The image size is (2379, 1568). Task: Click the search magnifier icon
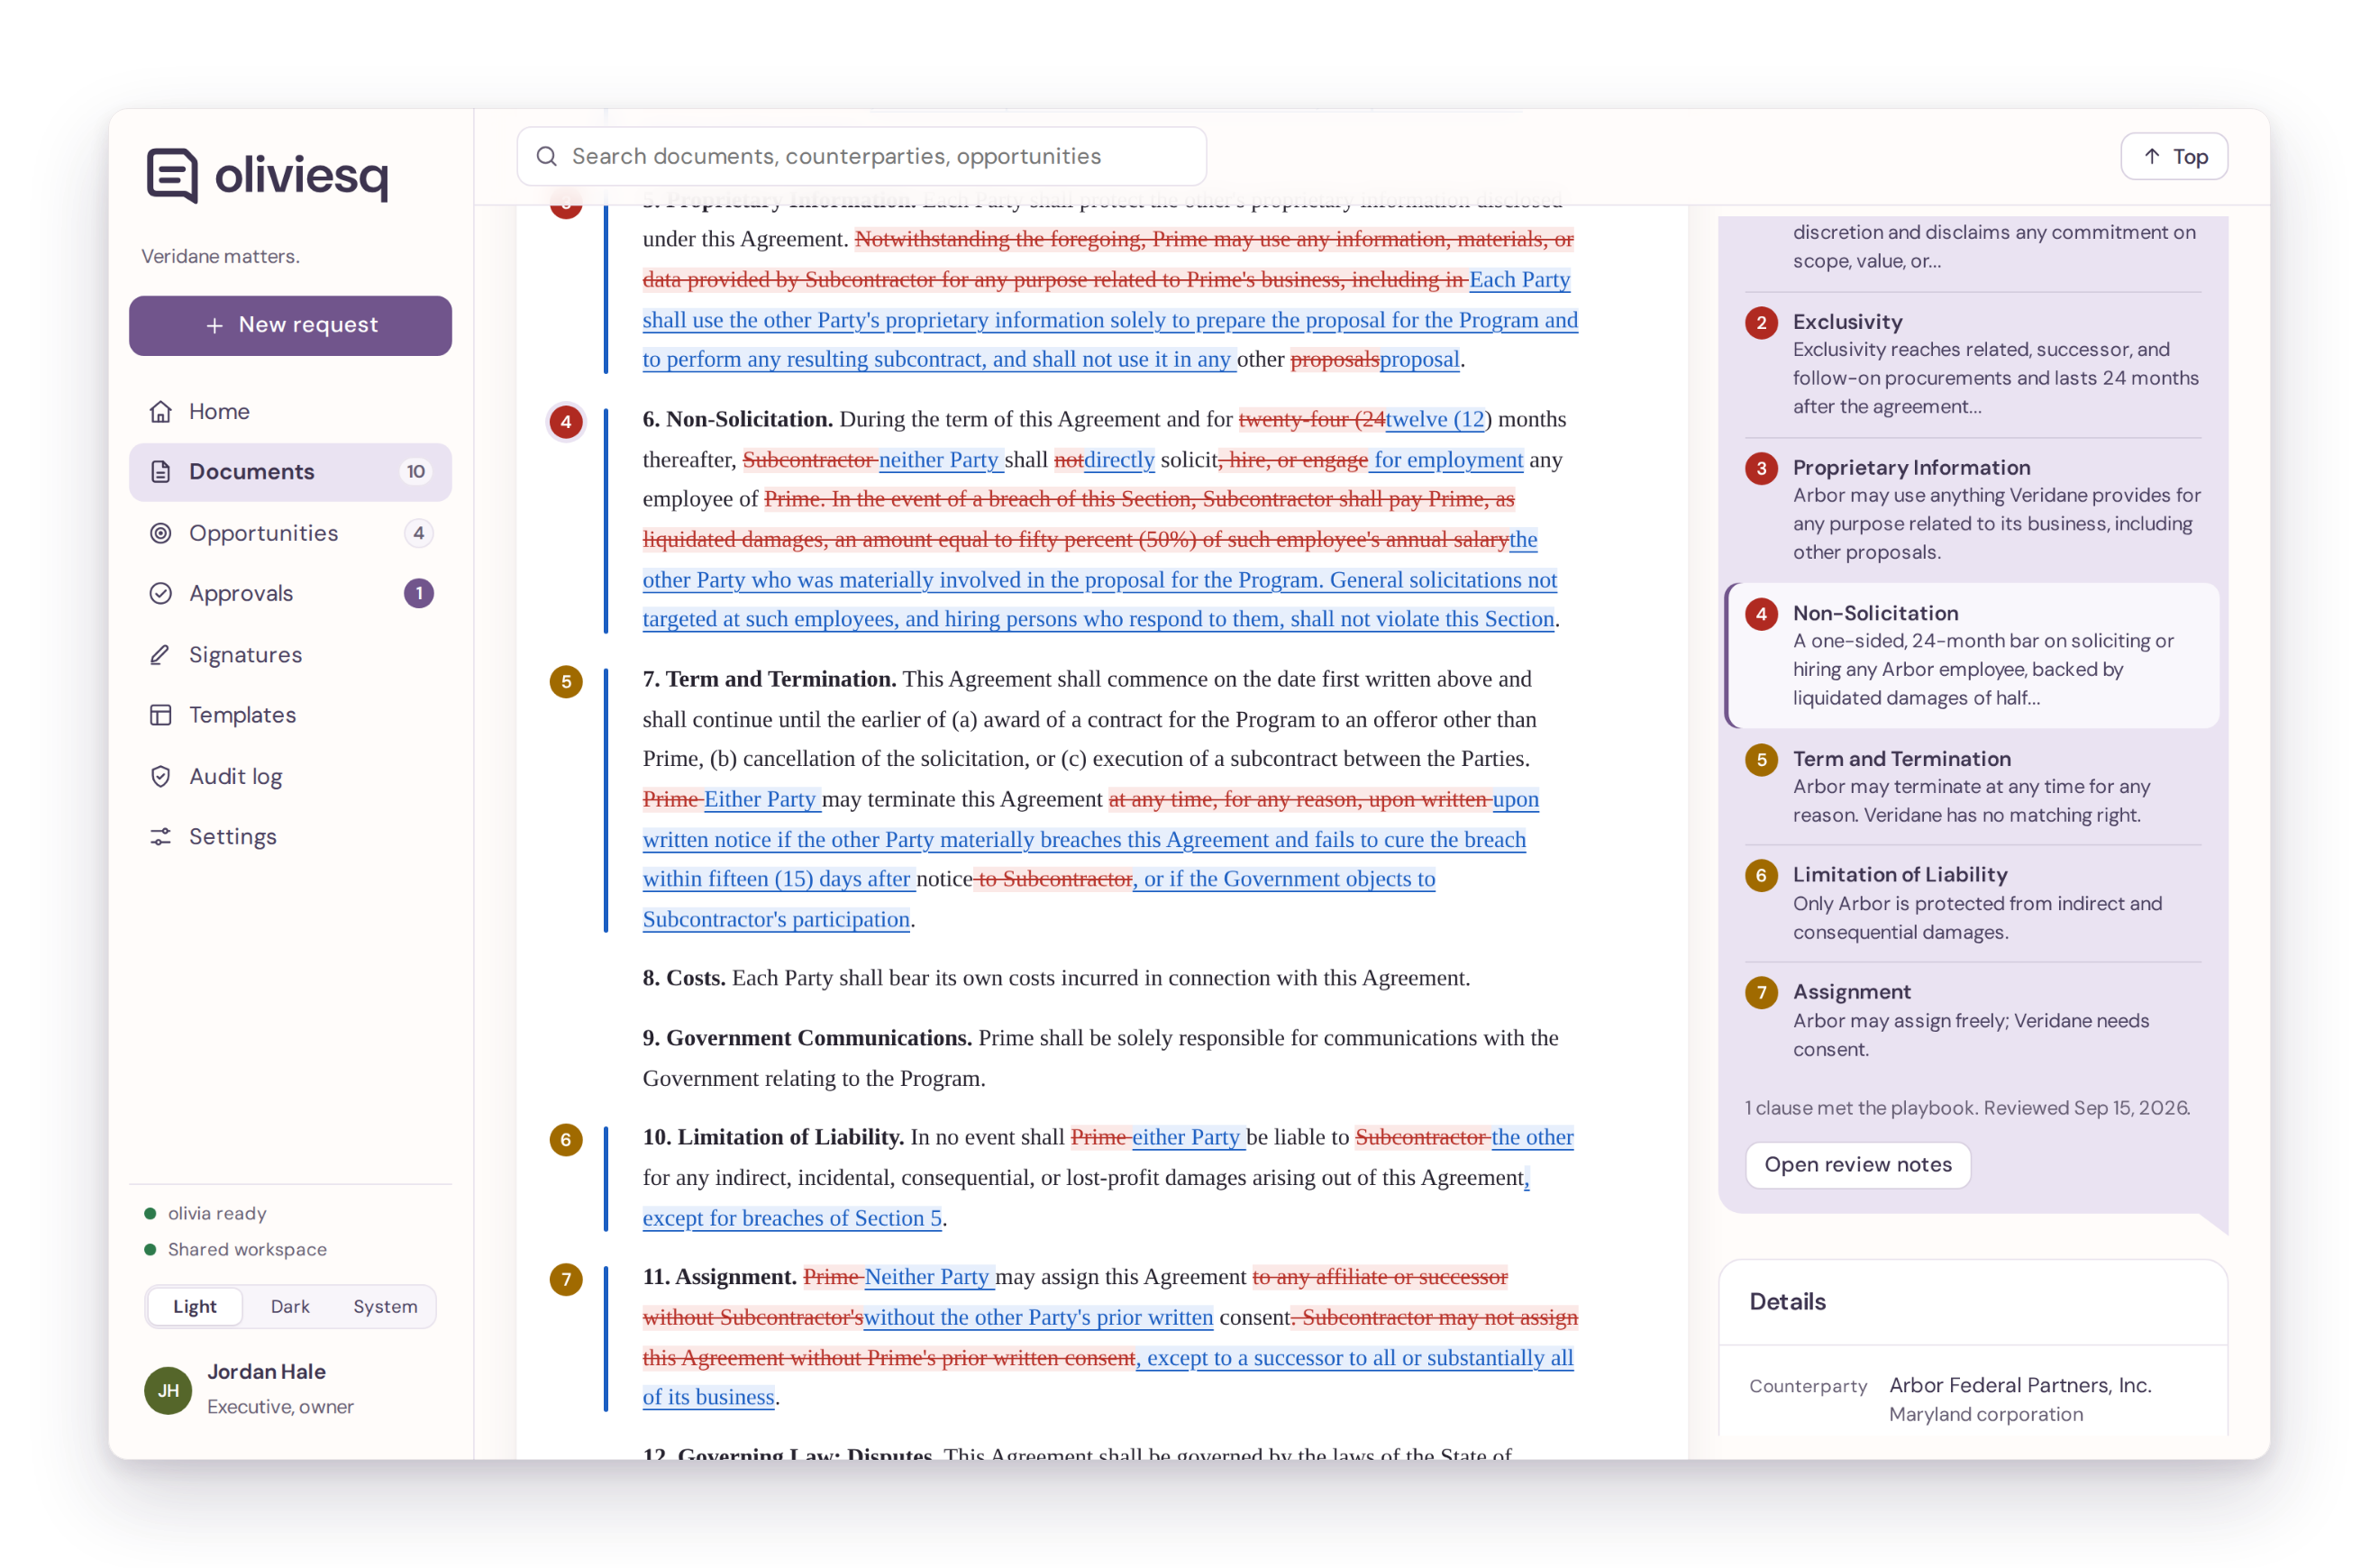tap(546, 156)
